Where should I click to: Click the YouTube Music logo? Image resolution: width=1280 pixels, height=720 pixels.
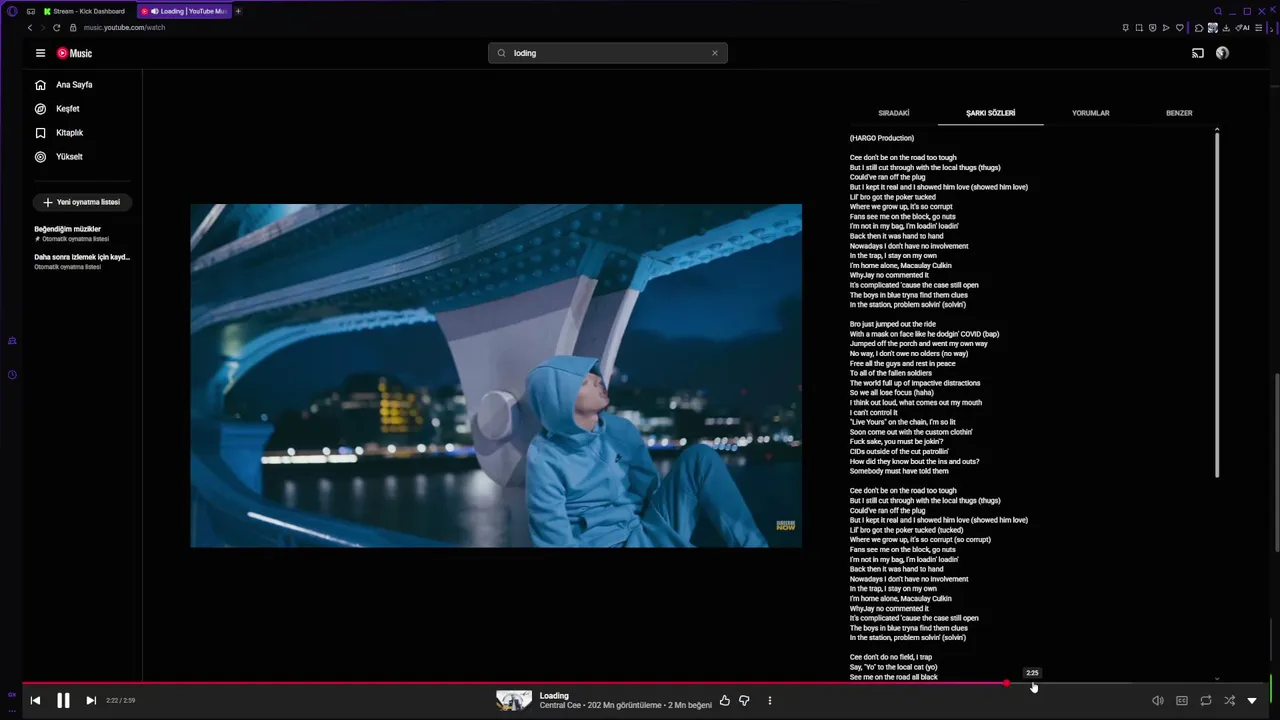click(x=74, y=53)
